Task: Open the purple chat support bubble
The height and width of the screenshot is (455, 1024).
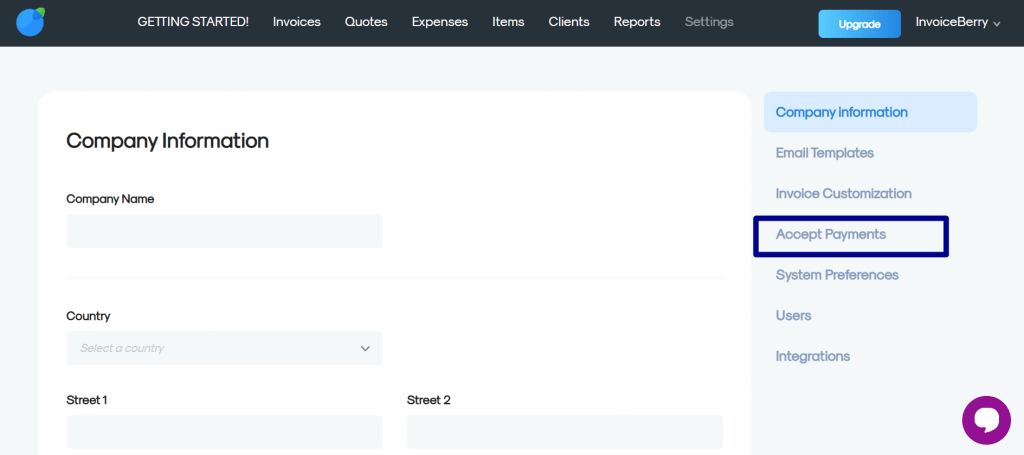Action: pyautogui.click(x=986, y=420)
